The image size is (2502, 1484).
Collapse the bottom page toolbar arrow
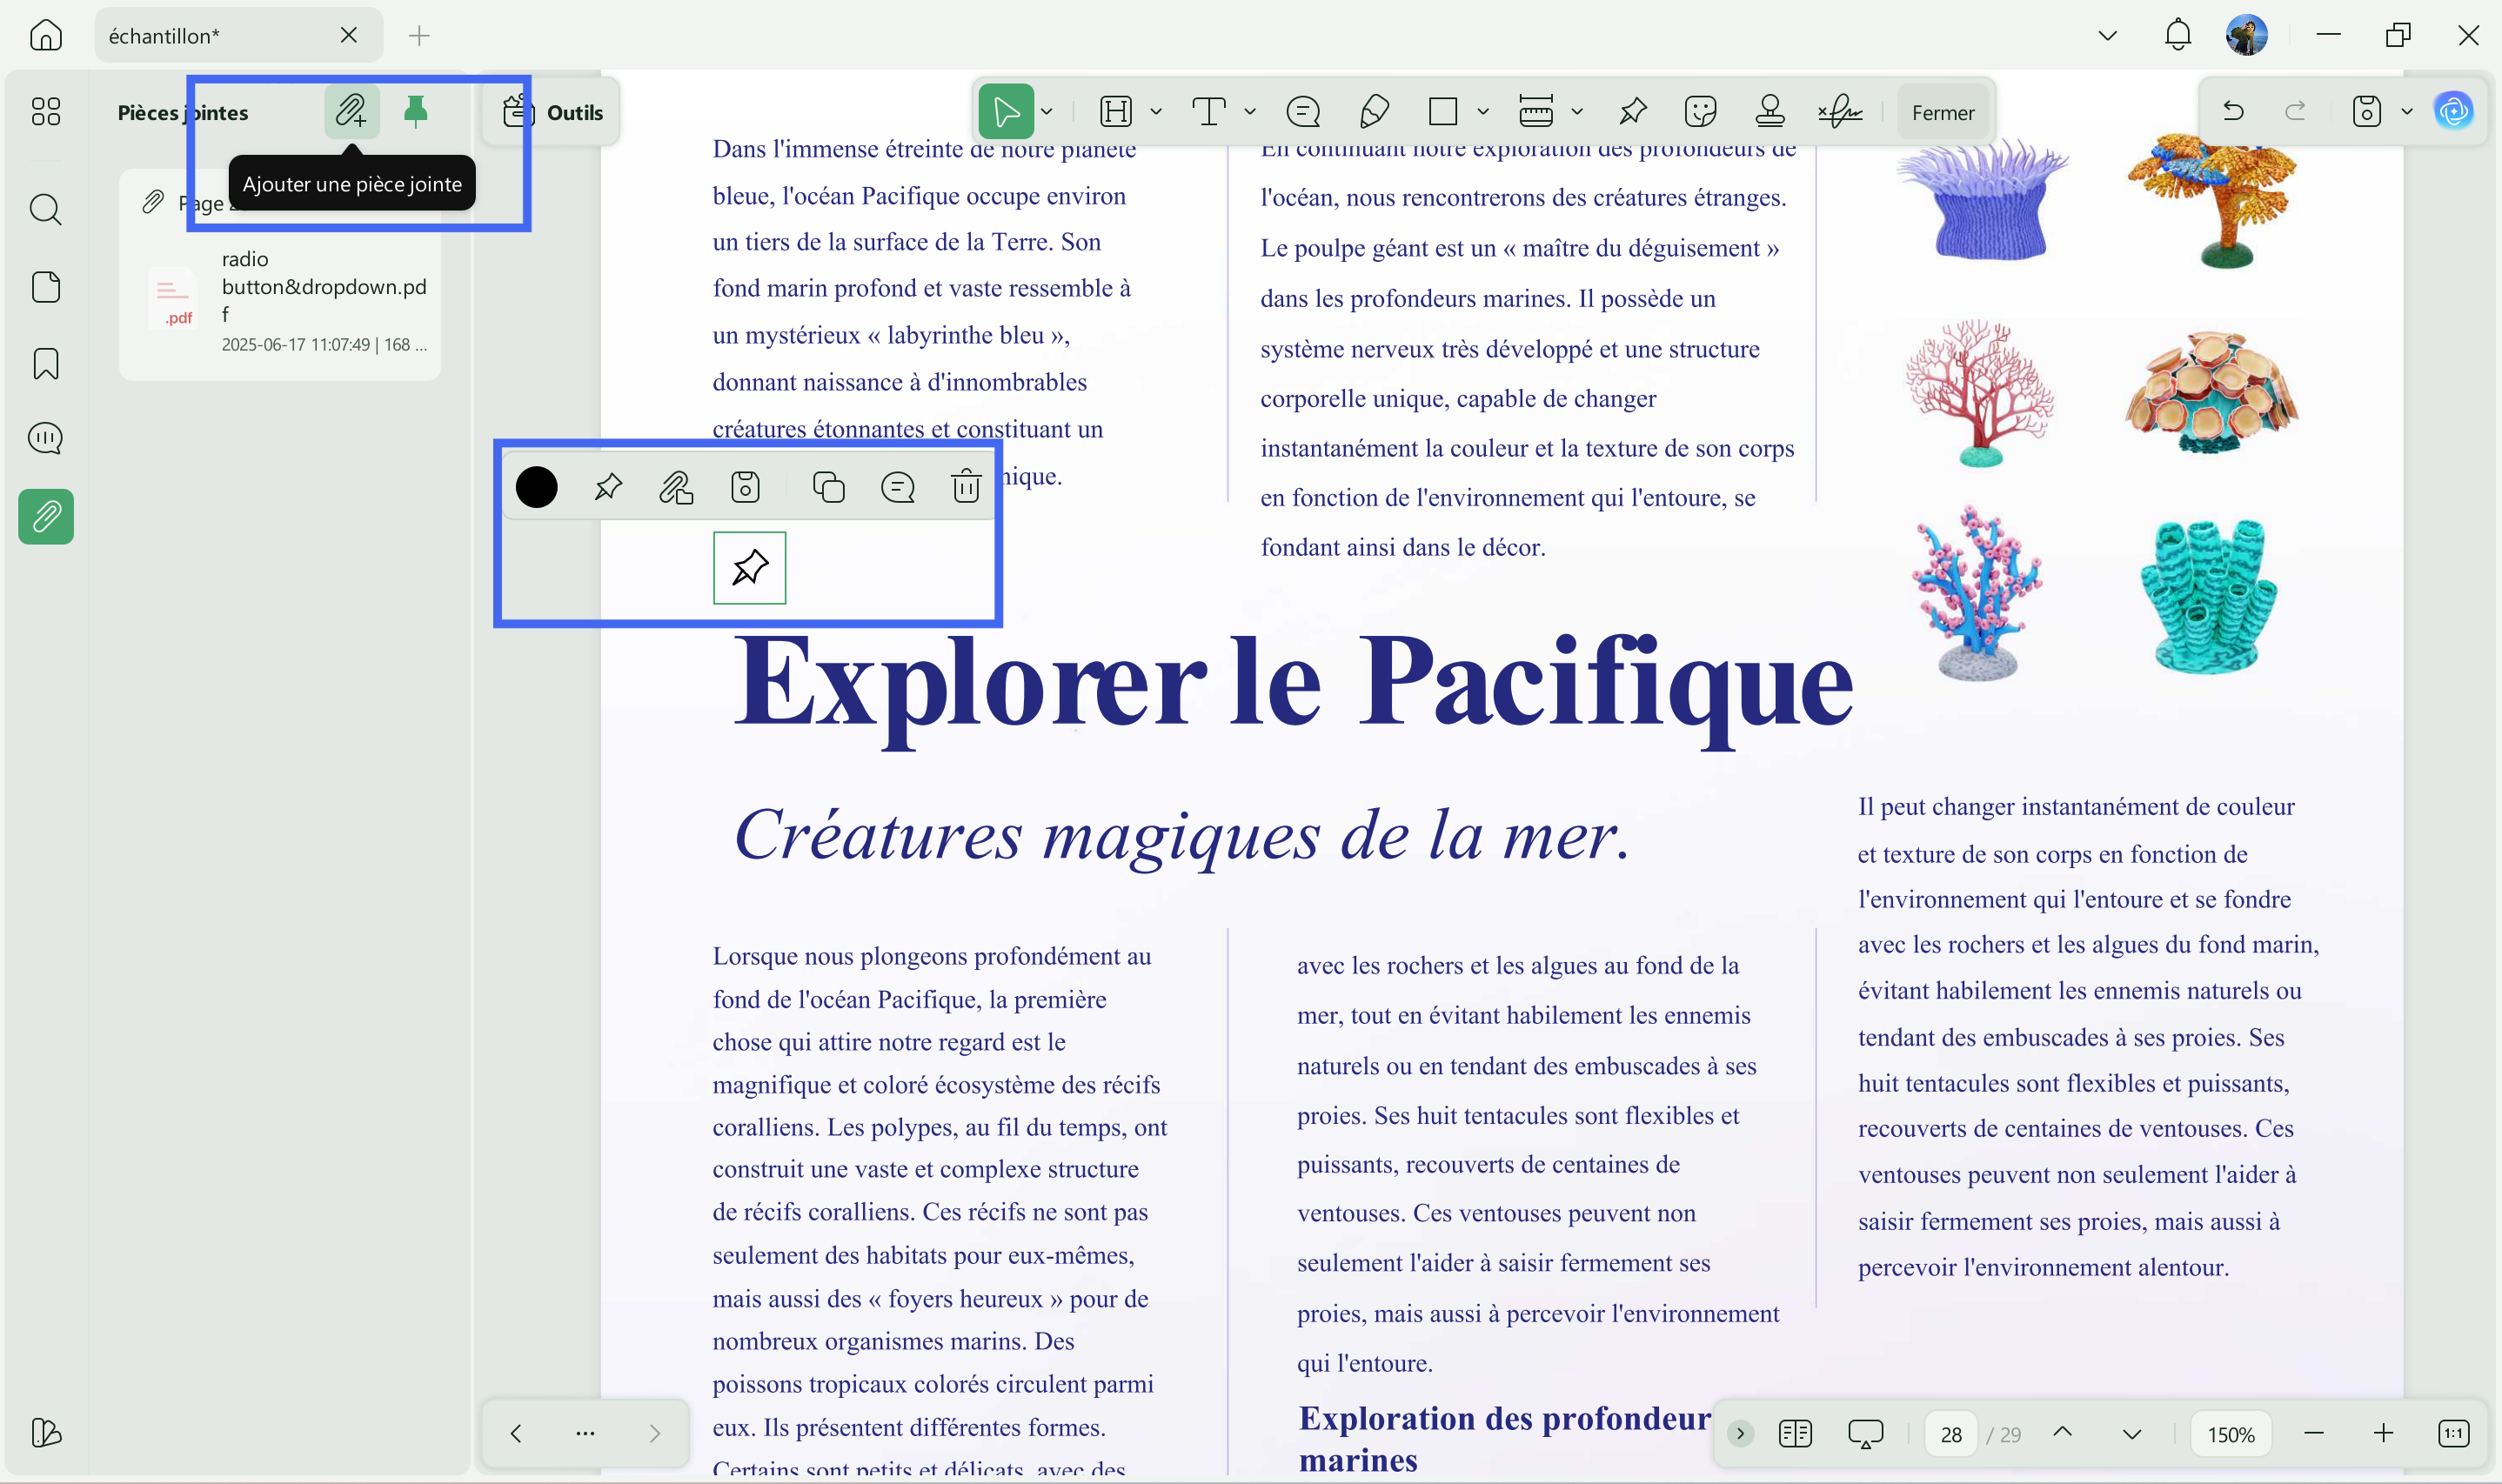click(1740, 1433)
